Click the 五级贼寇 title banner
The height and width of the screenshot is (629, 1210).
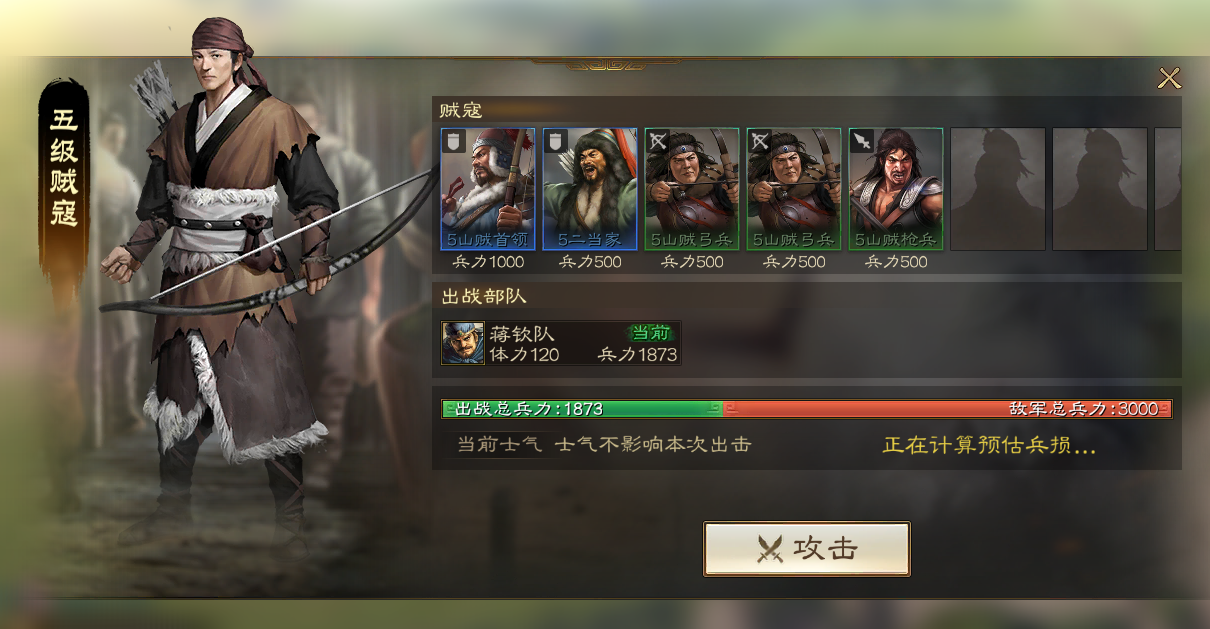pyautogui.click(x=64, y=170)
